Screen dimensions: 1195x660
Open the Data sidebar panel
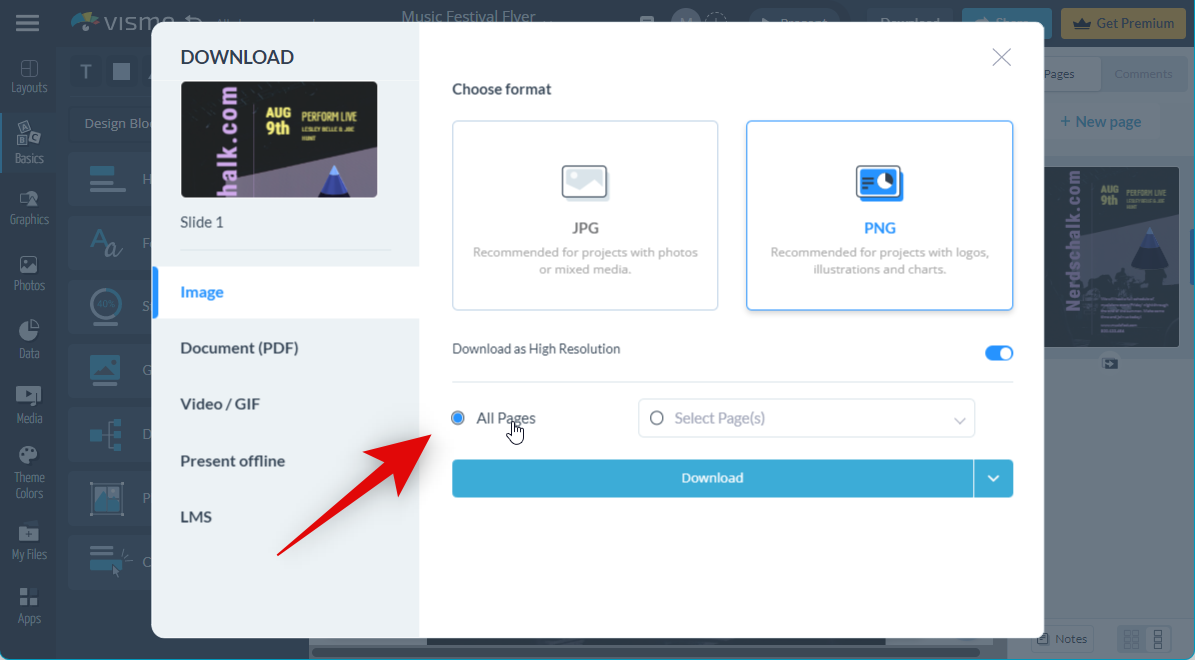(29, 340)
